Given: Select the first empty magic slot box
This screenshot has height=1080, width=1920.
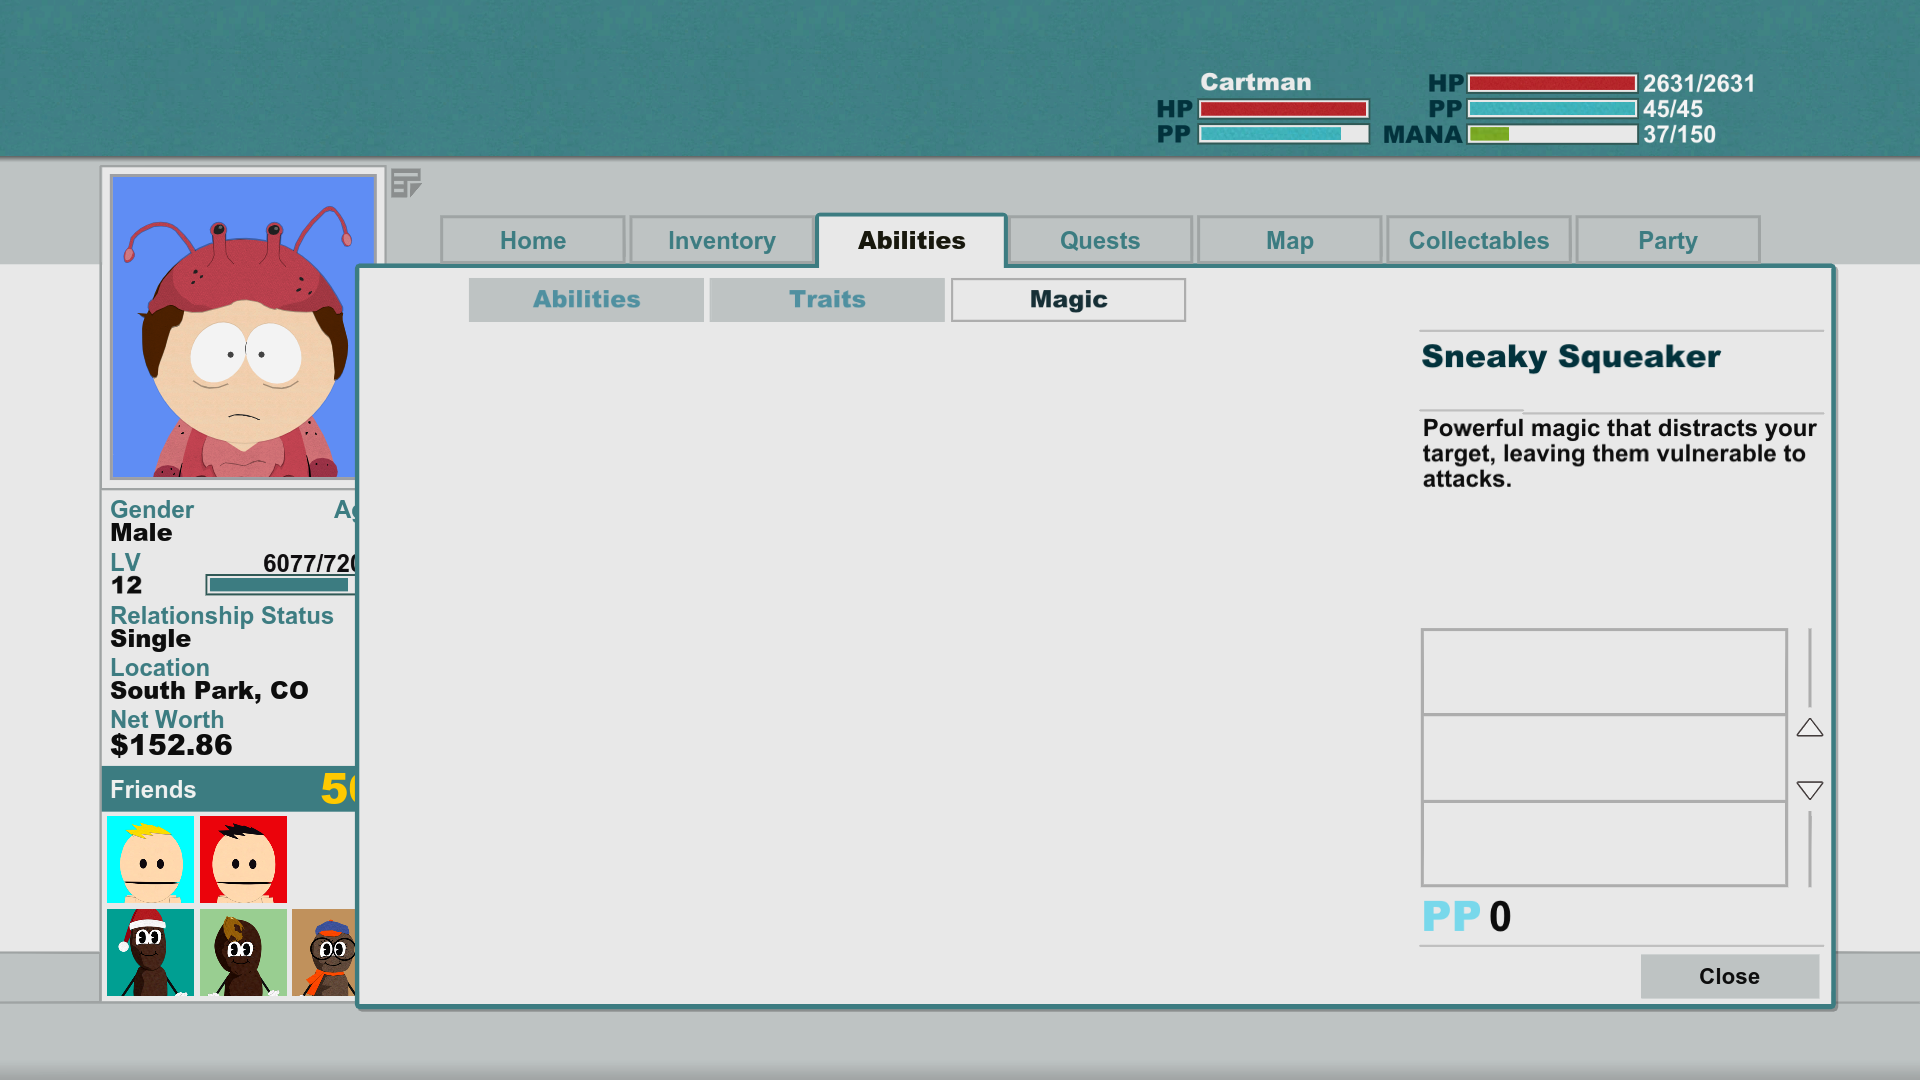Looking at the screenshot, I should [x=1604, y=671].
